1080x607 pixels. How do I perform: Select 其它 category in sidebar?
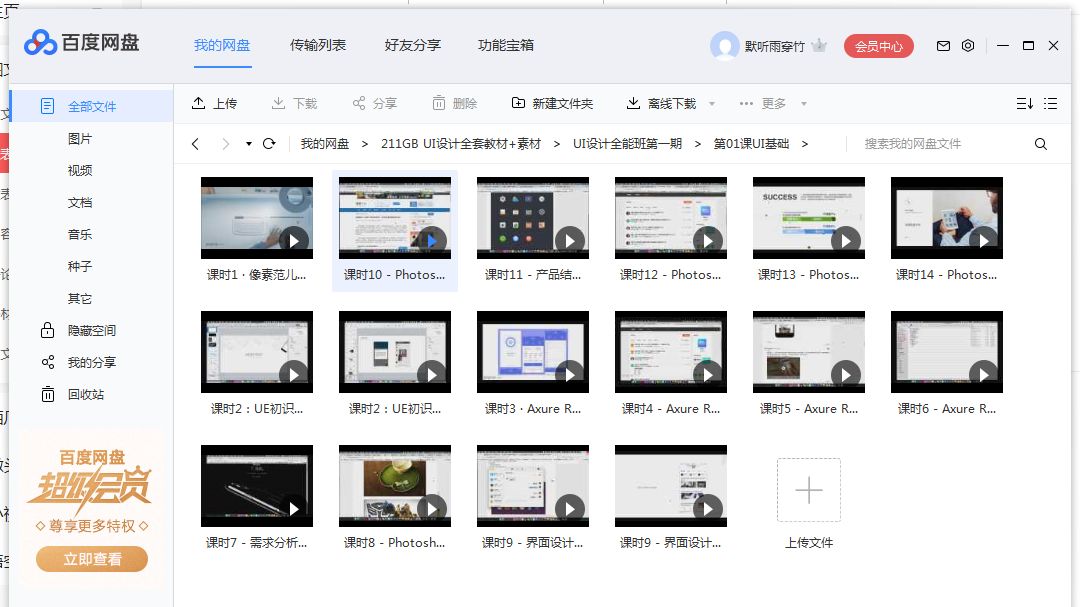coord(80,298)
